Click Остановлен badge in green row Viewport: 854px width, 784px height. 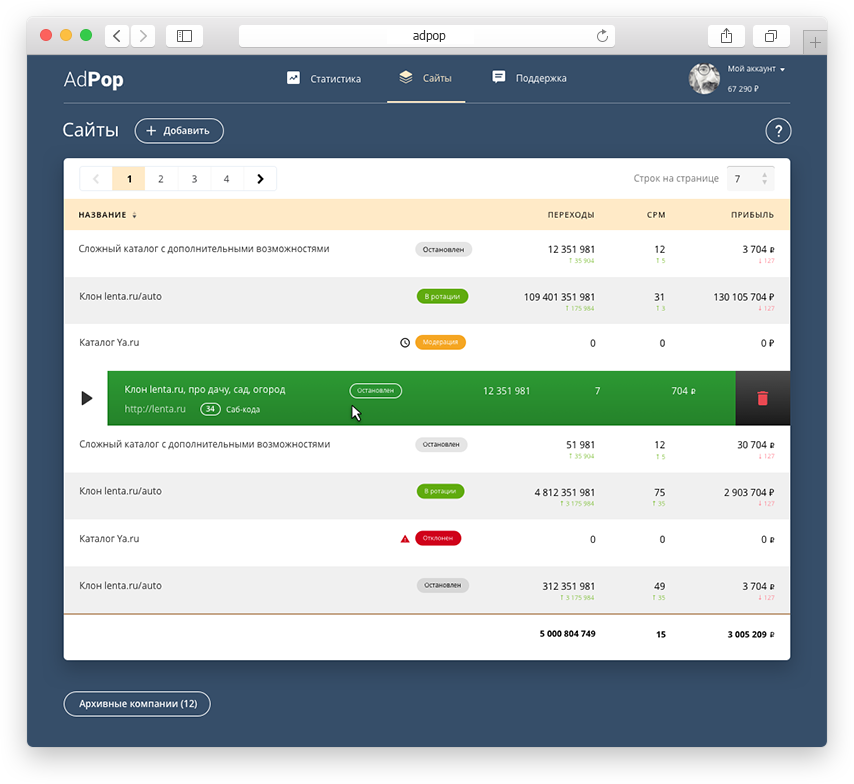point(375,391)
